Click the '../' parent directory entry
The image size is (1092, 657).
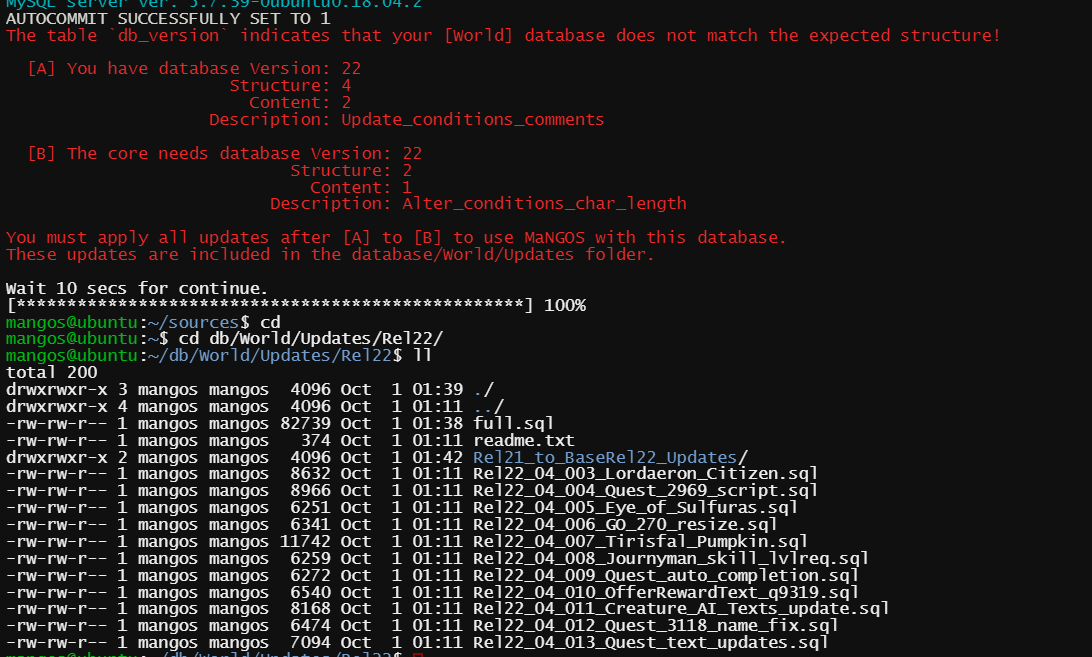click(x=488, y=406)
